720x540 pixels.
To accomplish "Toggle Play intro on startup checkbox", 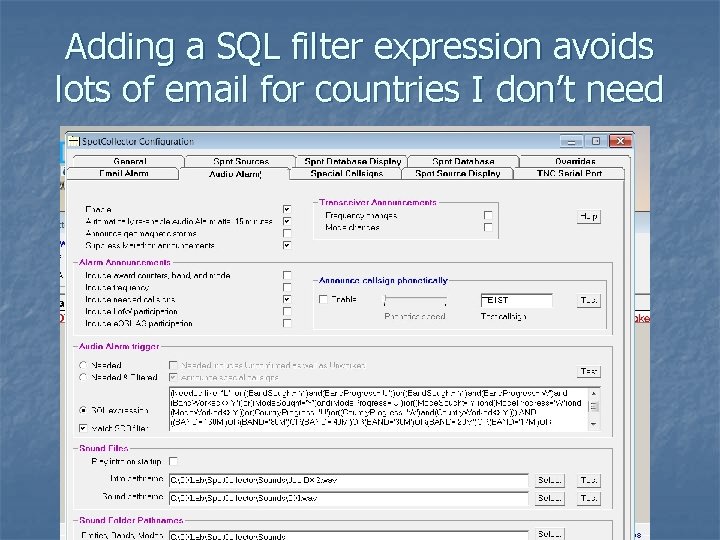I will (173, 461).
